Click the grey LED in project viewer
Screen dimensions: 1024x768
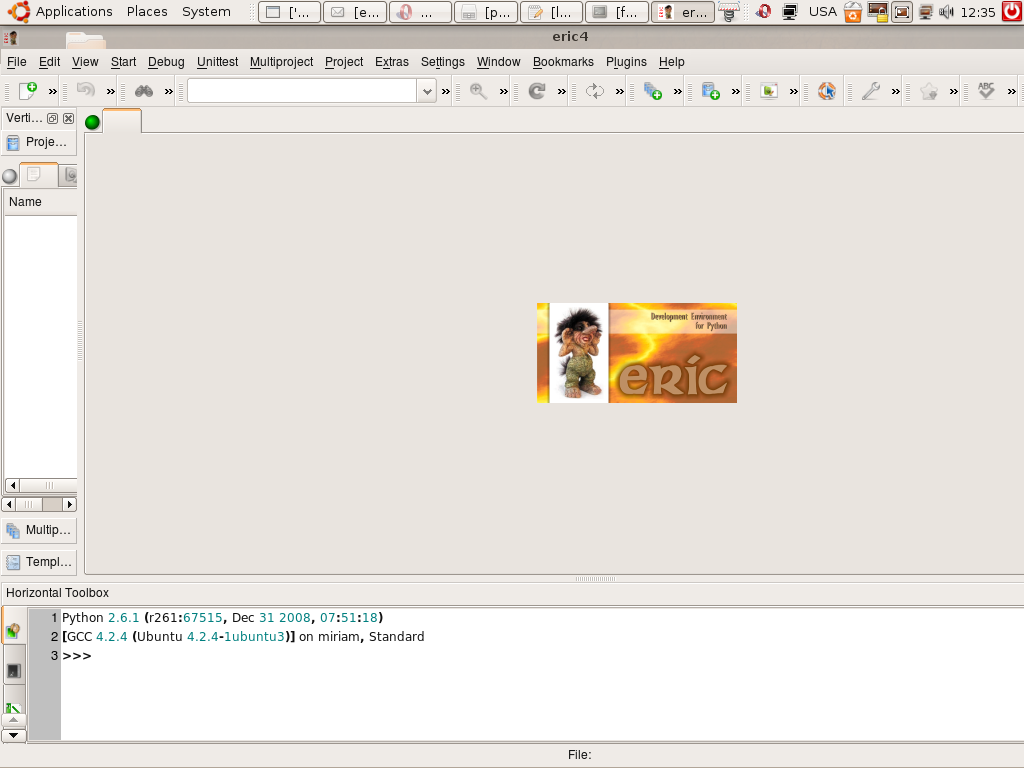tap(10, 176)
